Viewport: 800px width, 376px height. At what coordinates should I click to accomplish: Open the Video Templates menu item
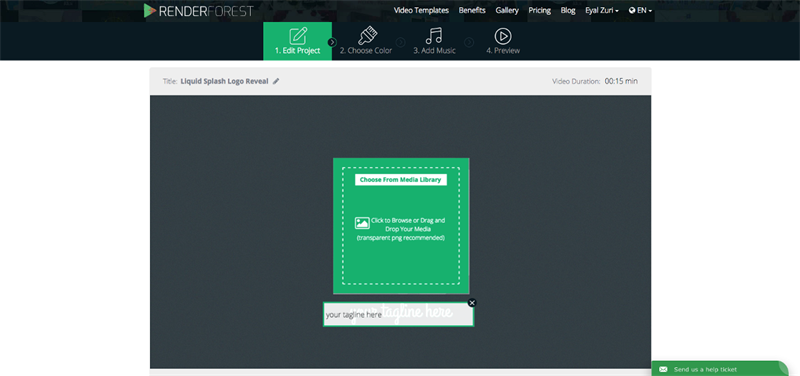pyautogui.click(x=421, y=10)
